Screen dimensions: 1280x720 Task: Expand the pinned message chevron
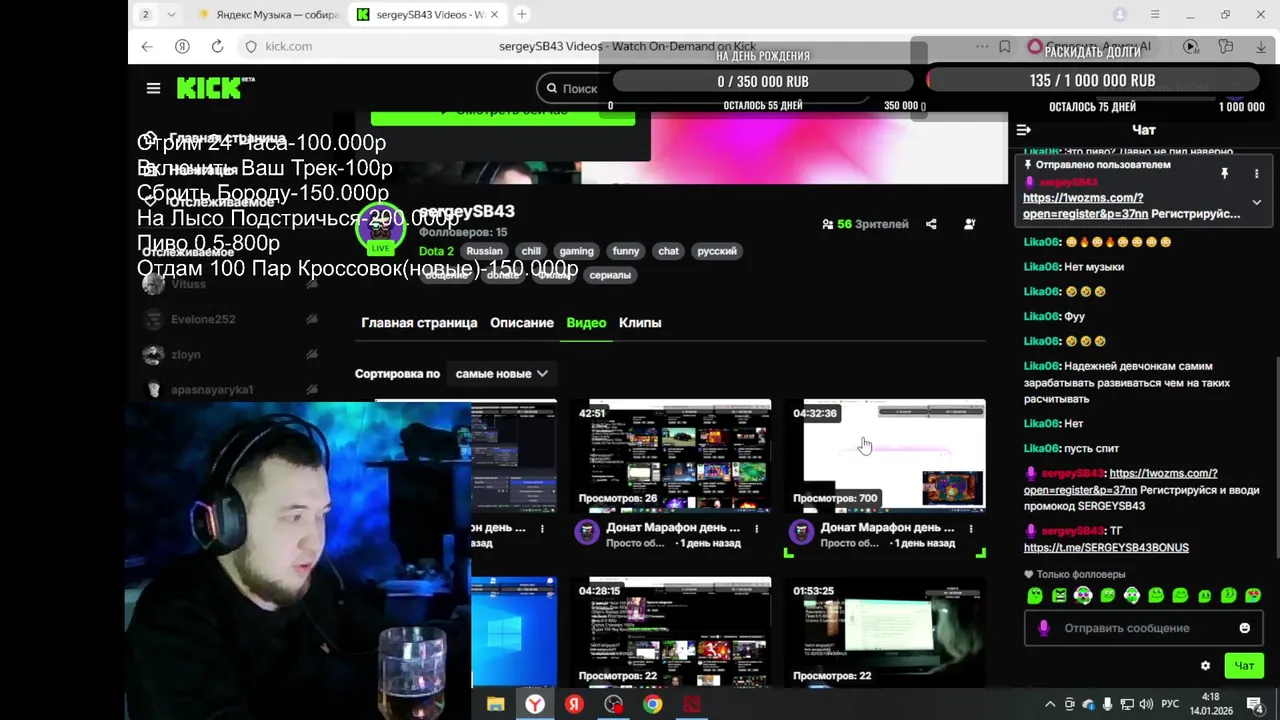coord(1257,202)
